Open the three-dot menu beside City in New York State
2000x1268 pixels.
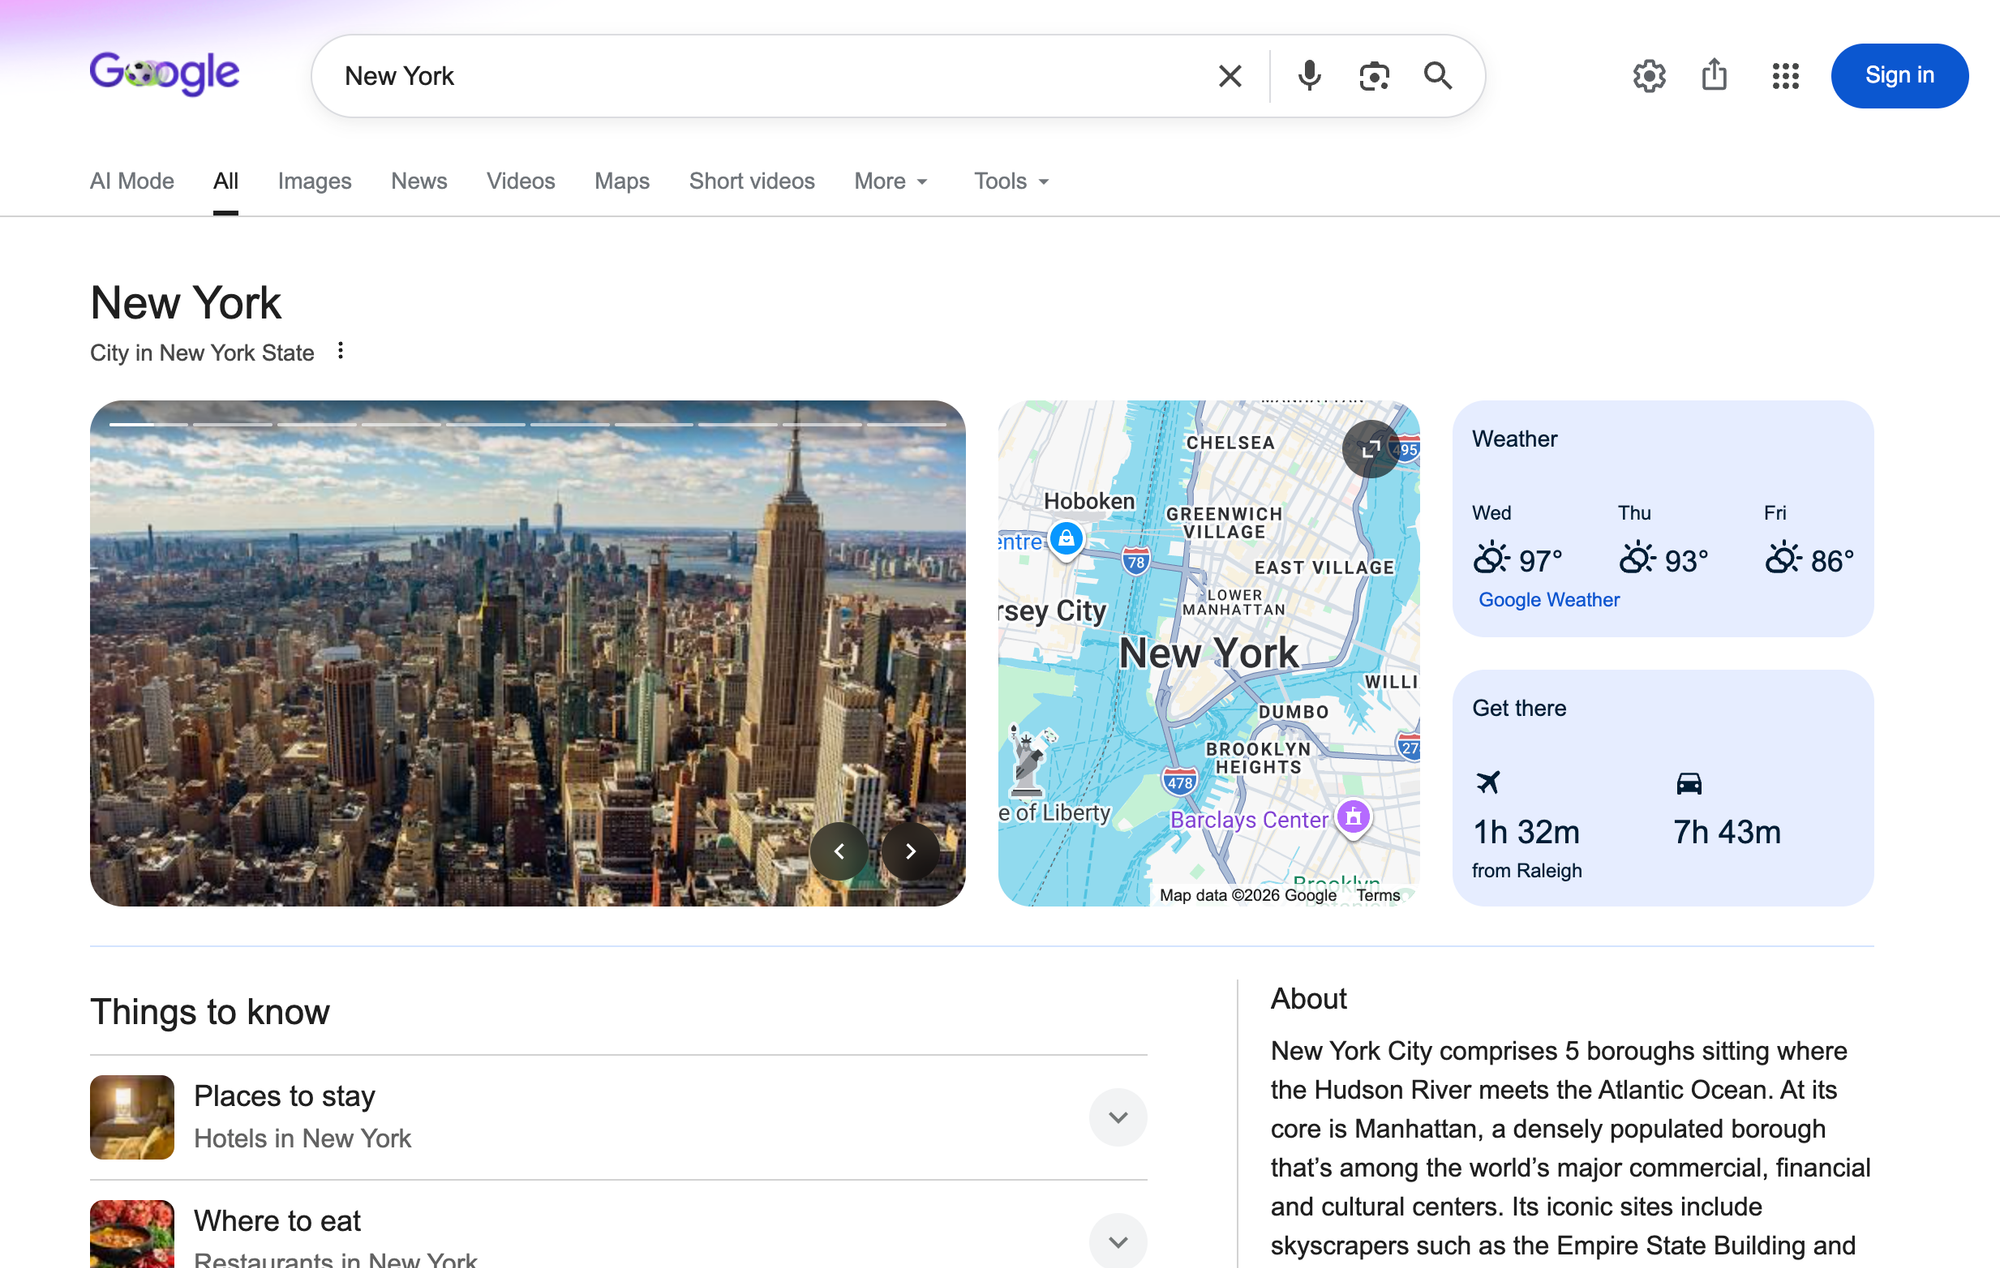(340, 351)
